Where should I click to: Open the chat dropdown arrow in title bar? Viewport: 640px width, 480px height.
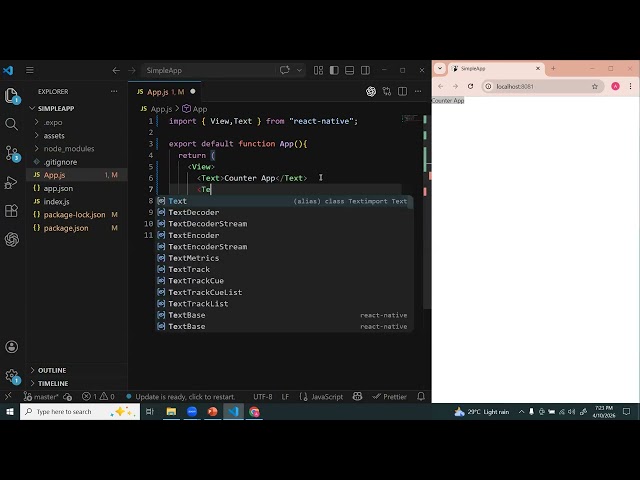[299, 70]
